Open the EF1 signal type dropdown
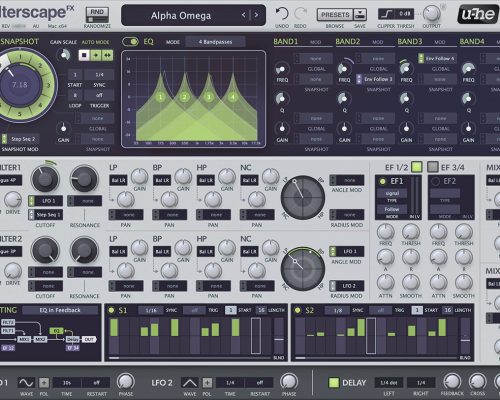 coord(392,193)
